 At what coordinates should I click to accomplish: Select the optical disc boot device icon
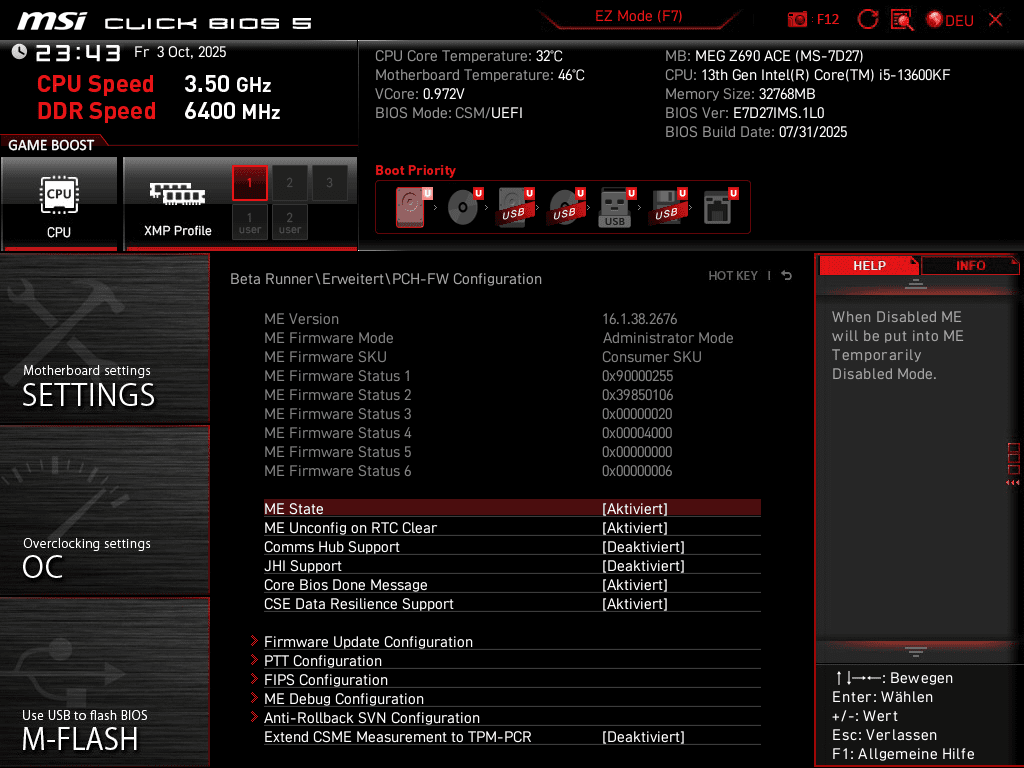464,207
